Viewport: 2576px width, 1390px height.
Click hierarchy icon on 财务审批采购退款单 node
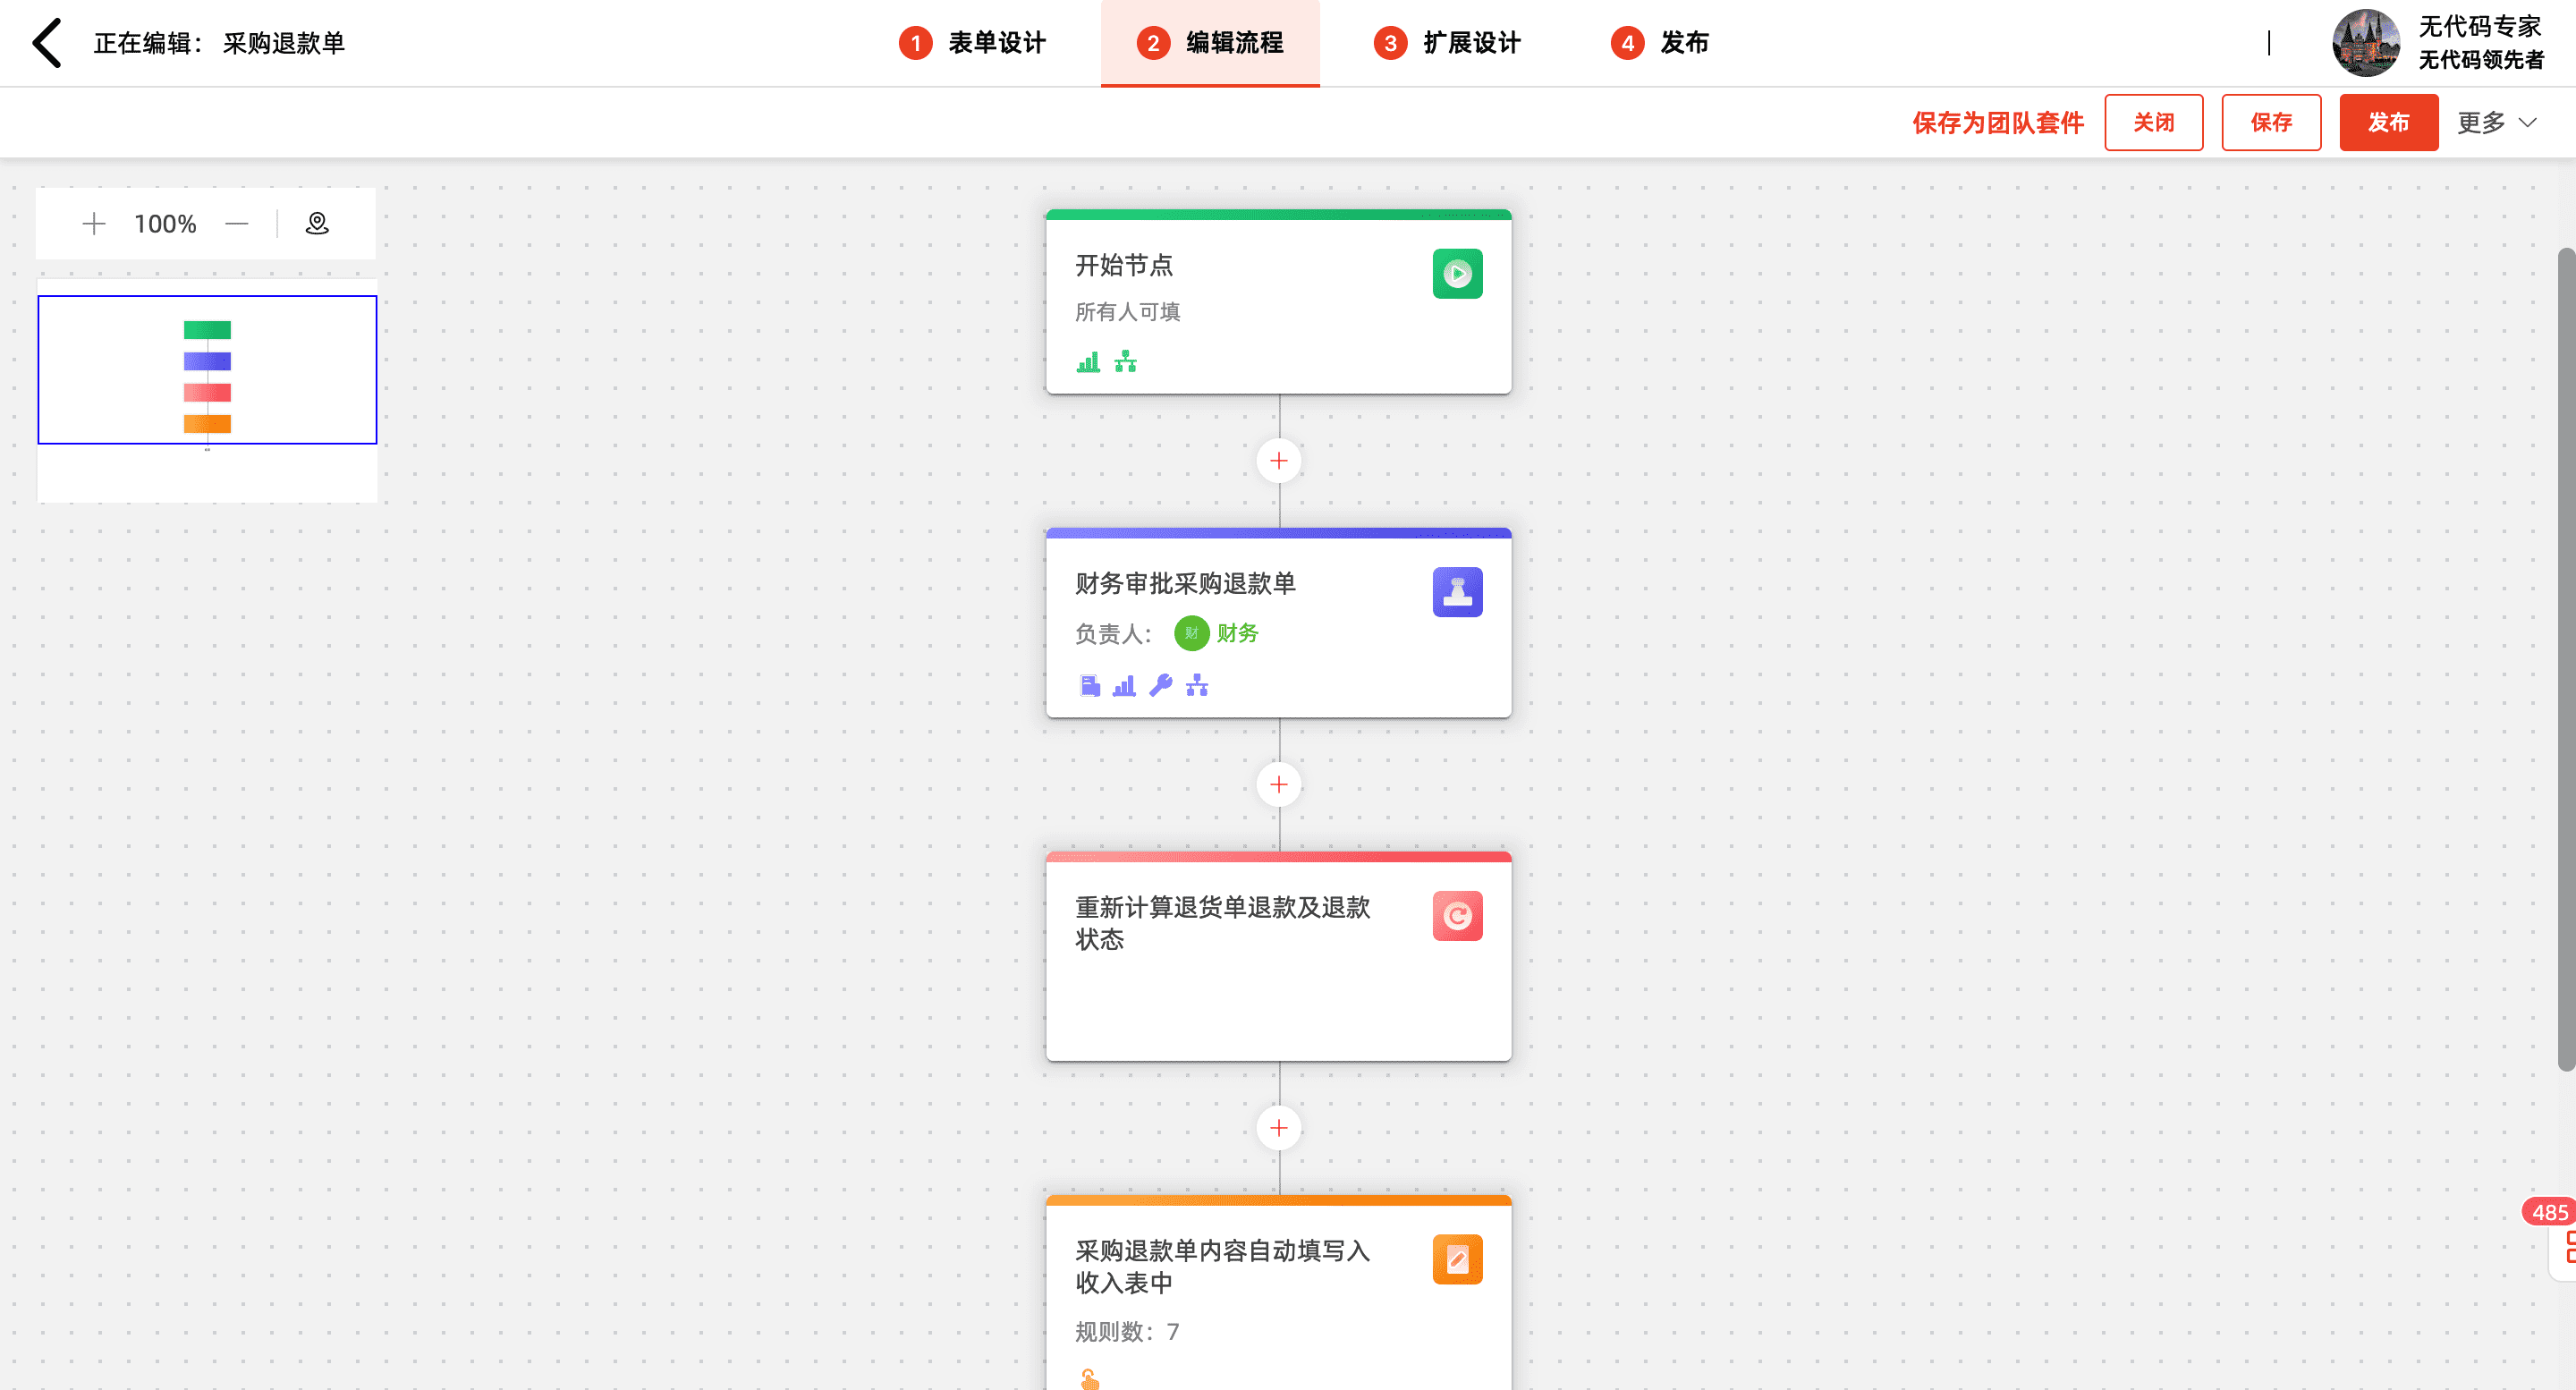[x=1197, y=686]
